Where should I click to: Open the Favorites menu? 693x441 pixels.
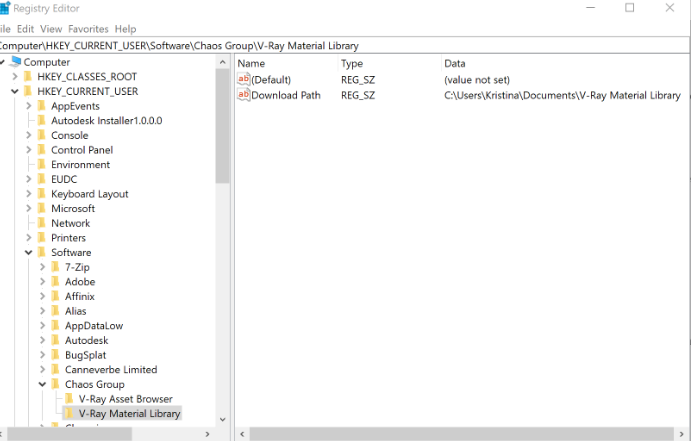tap(88, 29)
